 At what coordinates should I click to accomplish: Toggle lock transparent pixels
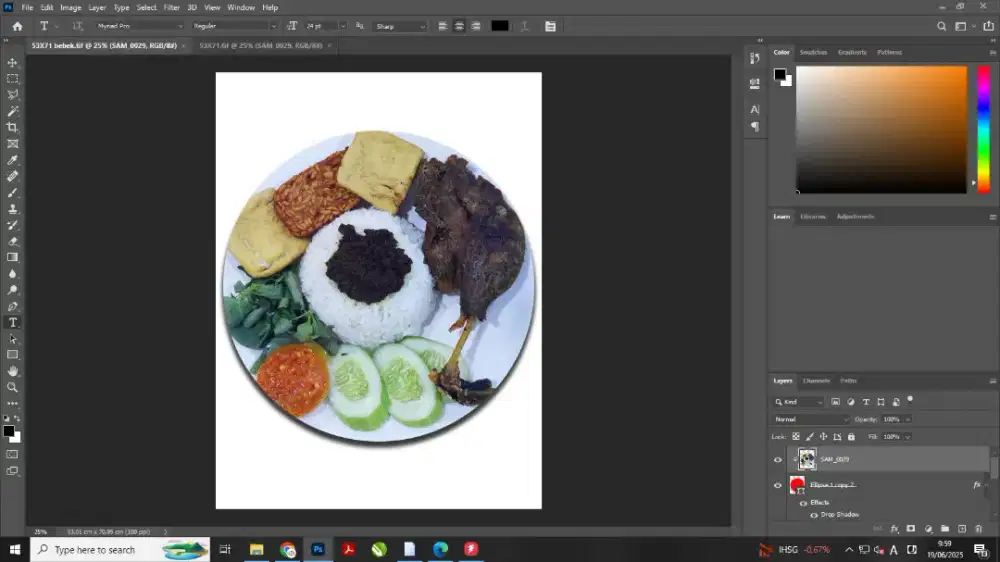[x=796, y=437]
